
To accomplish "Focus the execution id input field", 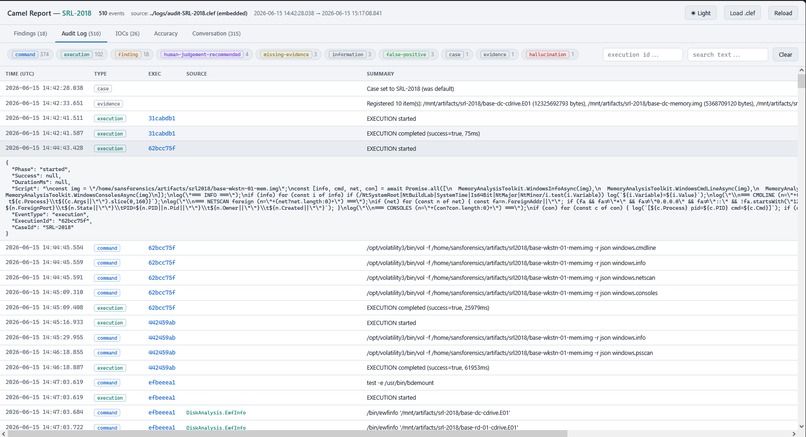I will point(643,54).
